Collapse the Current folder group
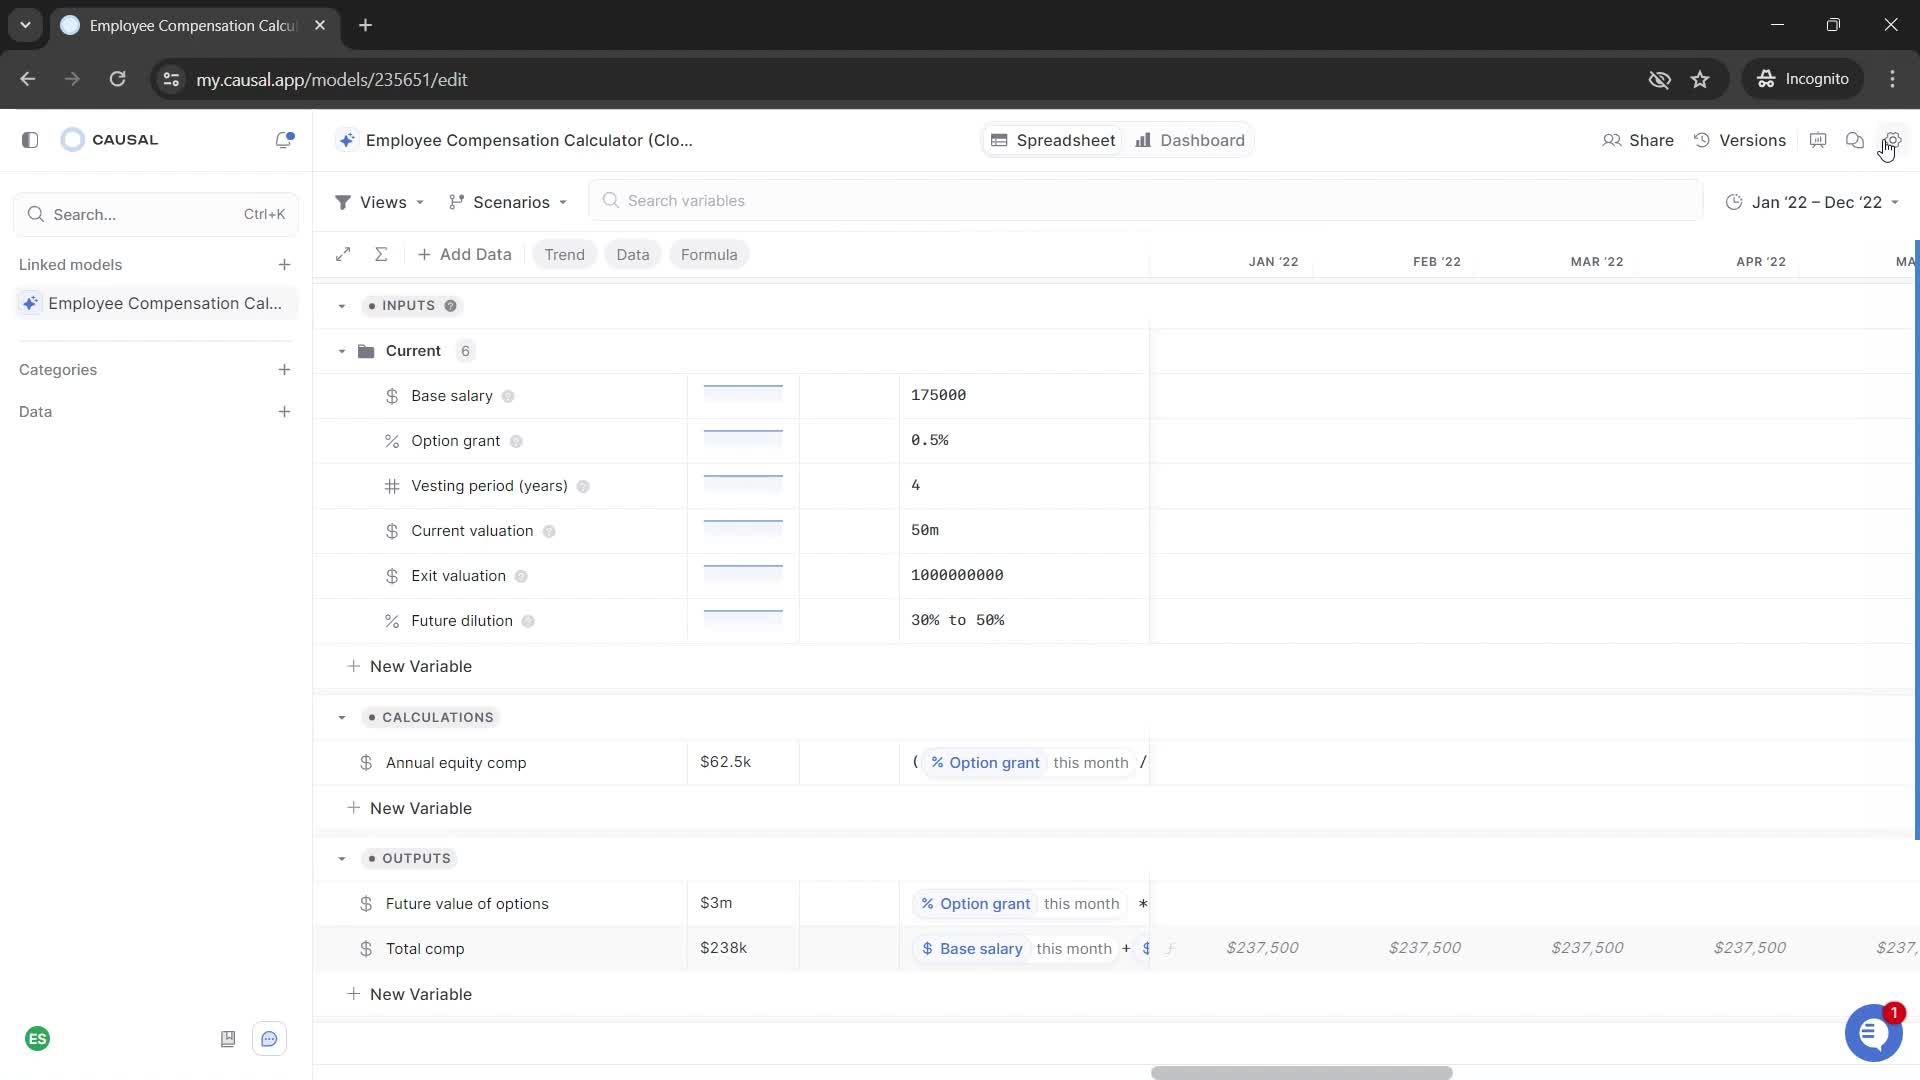This screenshot has width=1920, height=1080. (342, 351)
